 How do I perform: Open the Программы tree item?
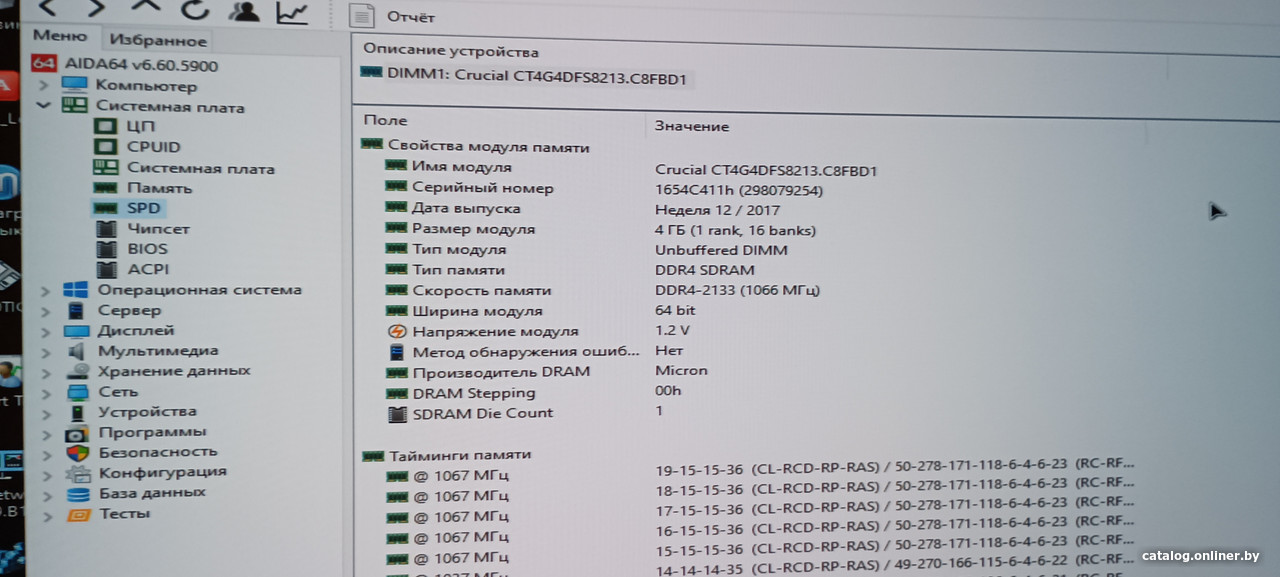(152, 432)
